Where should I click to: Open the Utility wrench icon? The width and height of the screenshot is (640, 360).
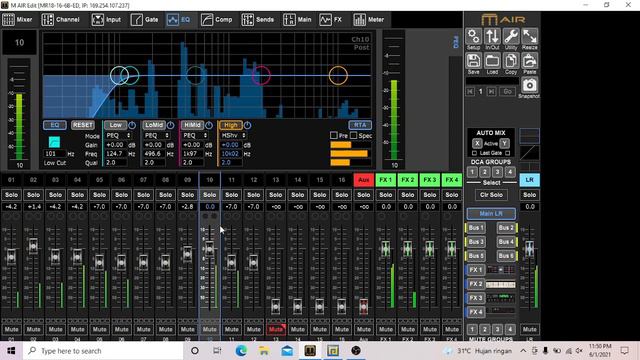(511, 37)
